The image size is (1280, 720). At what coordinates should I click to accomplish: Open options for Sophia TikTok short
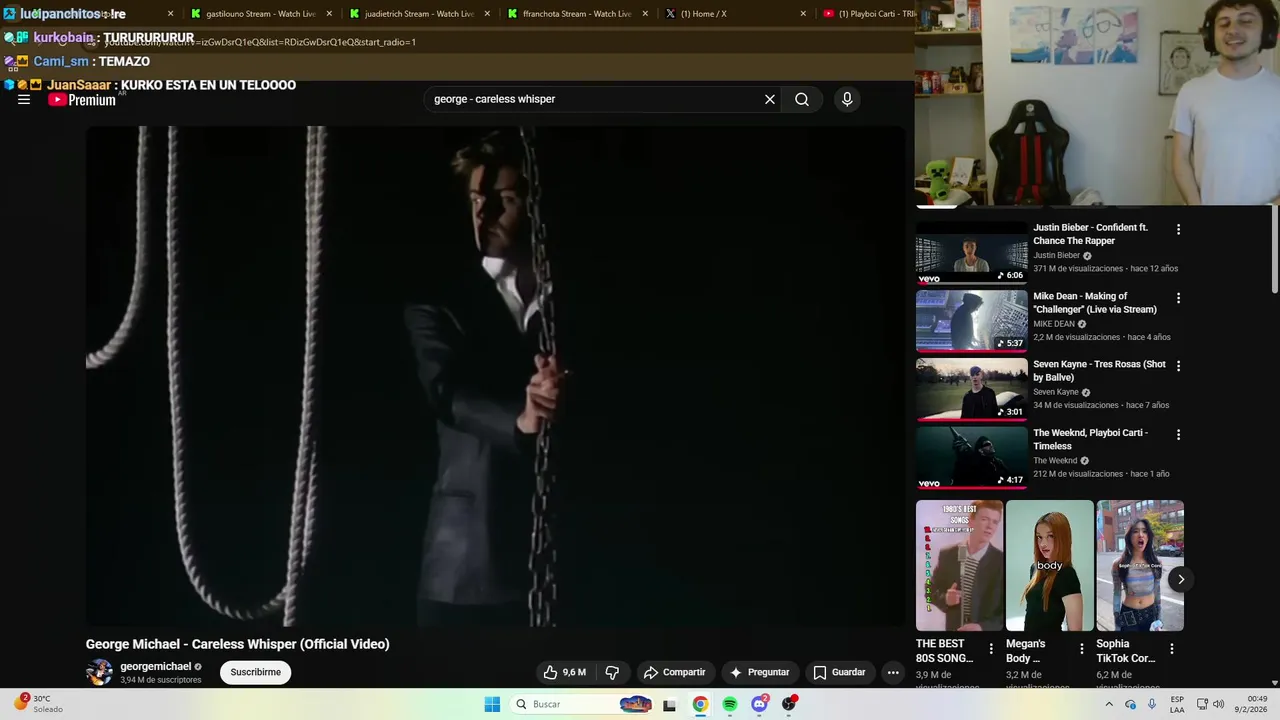click(x=1171, y=649)
